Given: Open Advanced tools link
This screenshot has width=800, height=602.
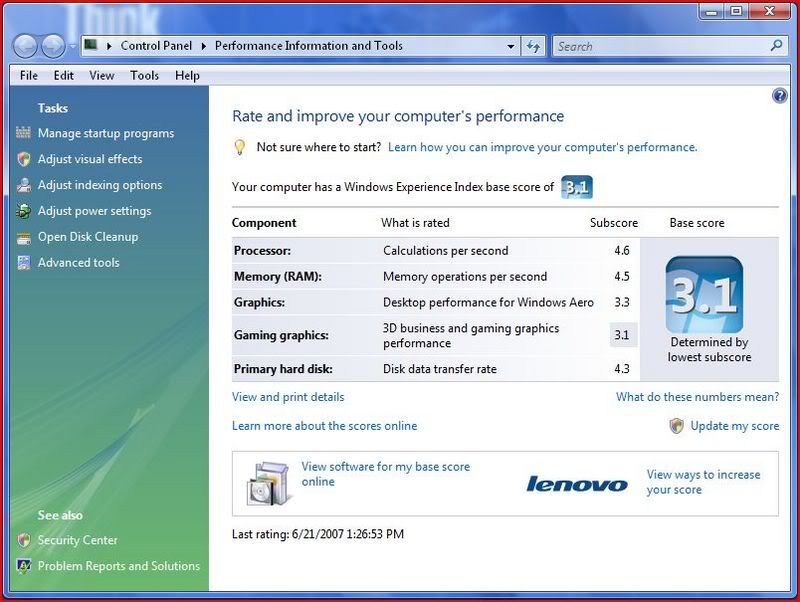Looking at the screenshot, I should (x=79, y=263).
